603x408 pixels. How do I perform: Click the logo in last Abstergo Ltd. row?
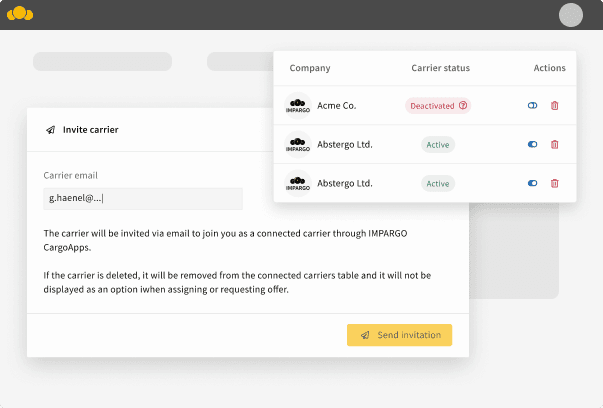298,183
